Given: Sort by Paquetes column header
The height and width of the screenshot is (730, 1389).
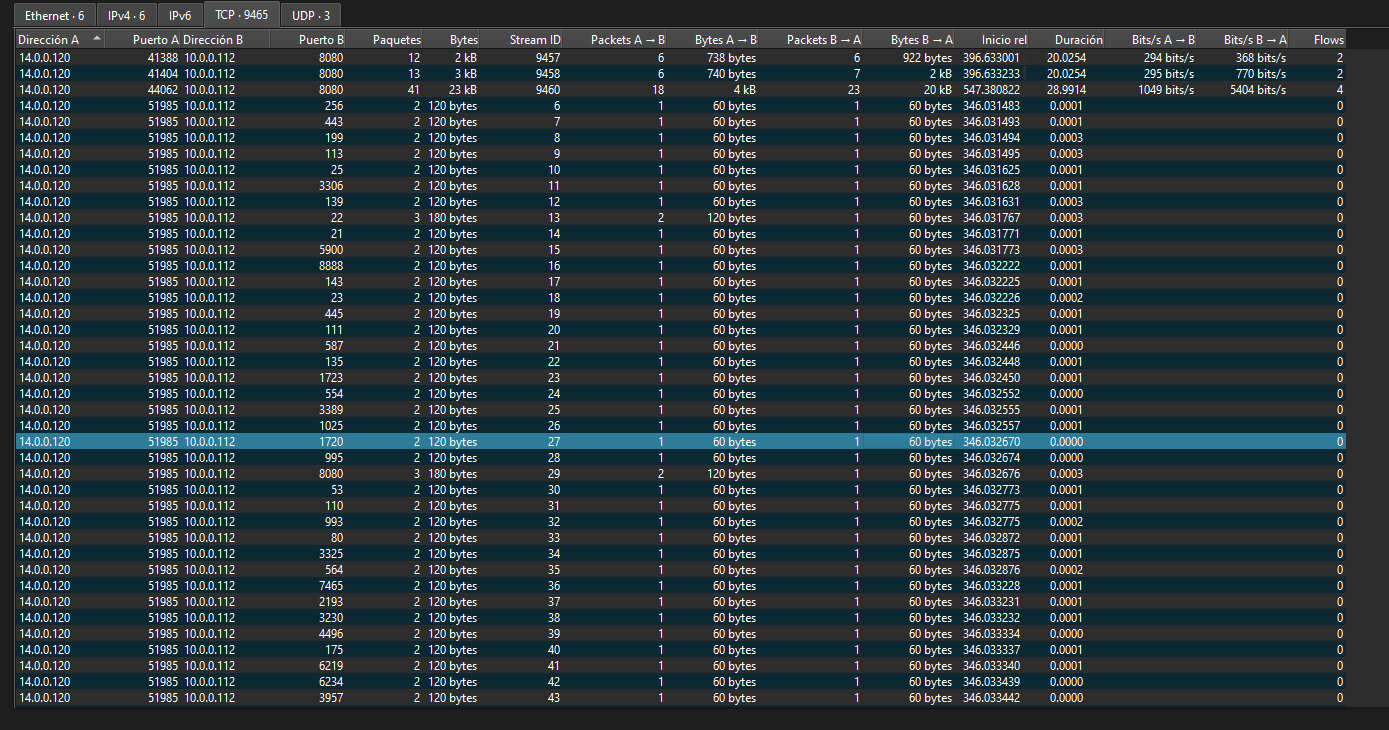Looking at the screenshot, I should [396, 40].
